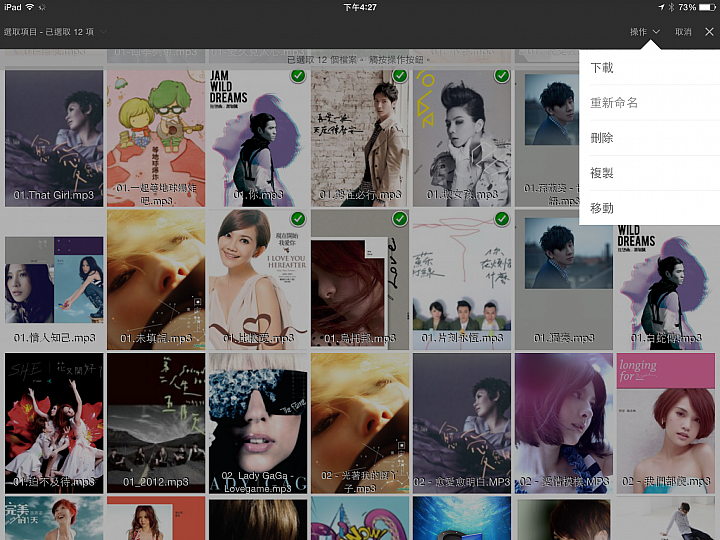Select the 01.未填詞.mp3 file
The image size is (720, 540).
tap(156, 280)
